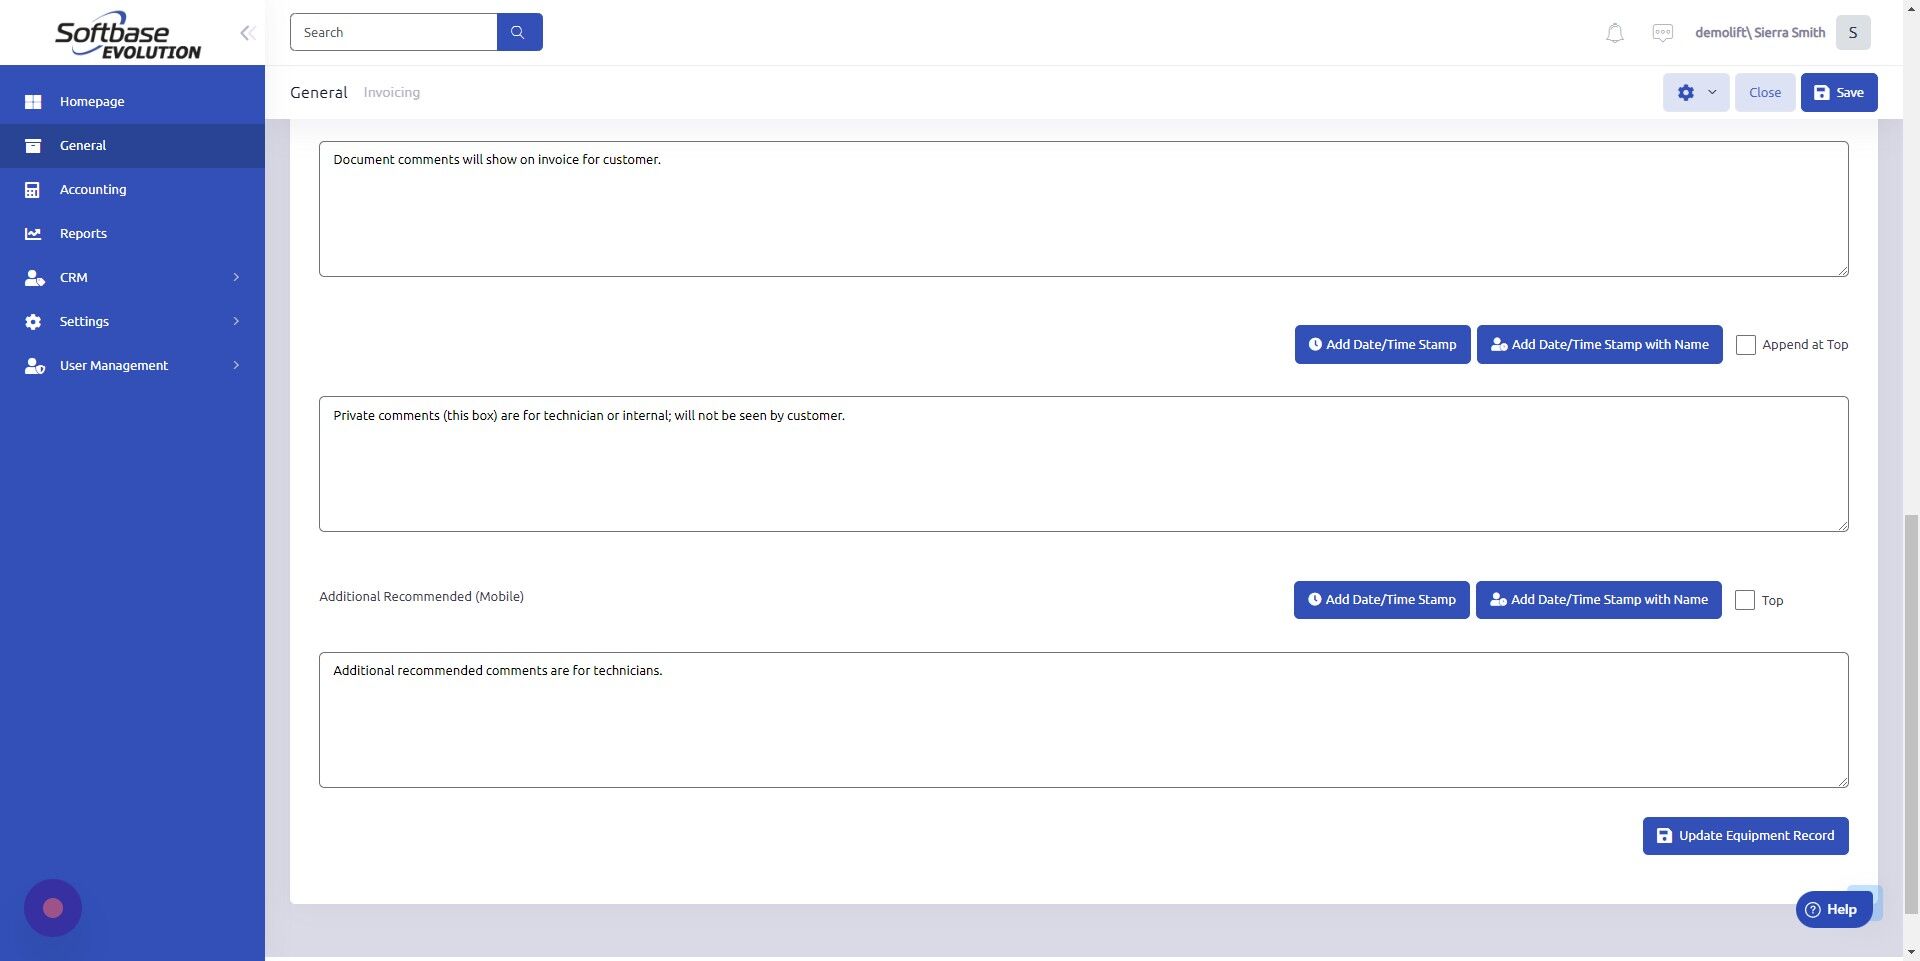Open the Reports section
Viewport: 1920px width, 961px height.
click(85, 233)
